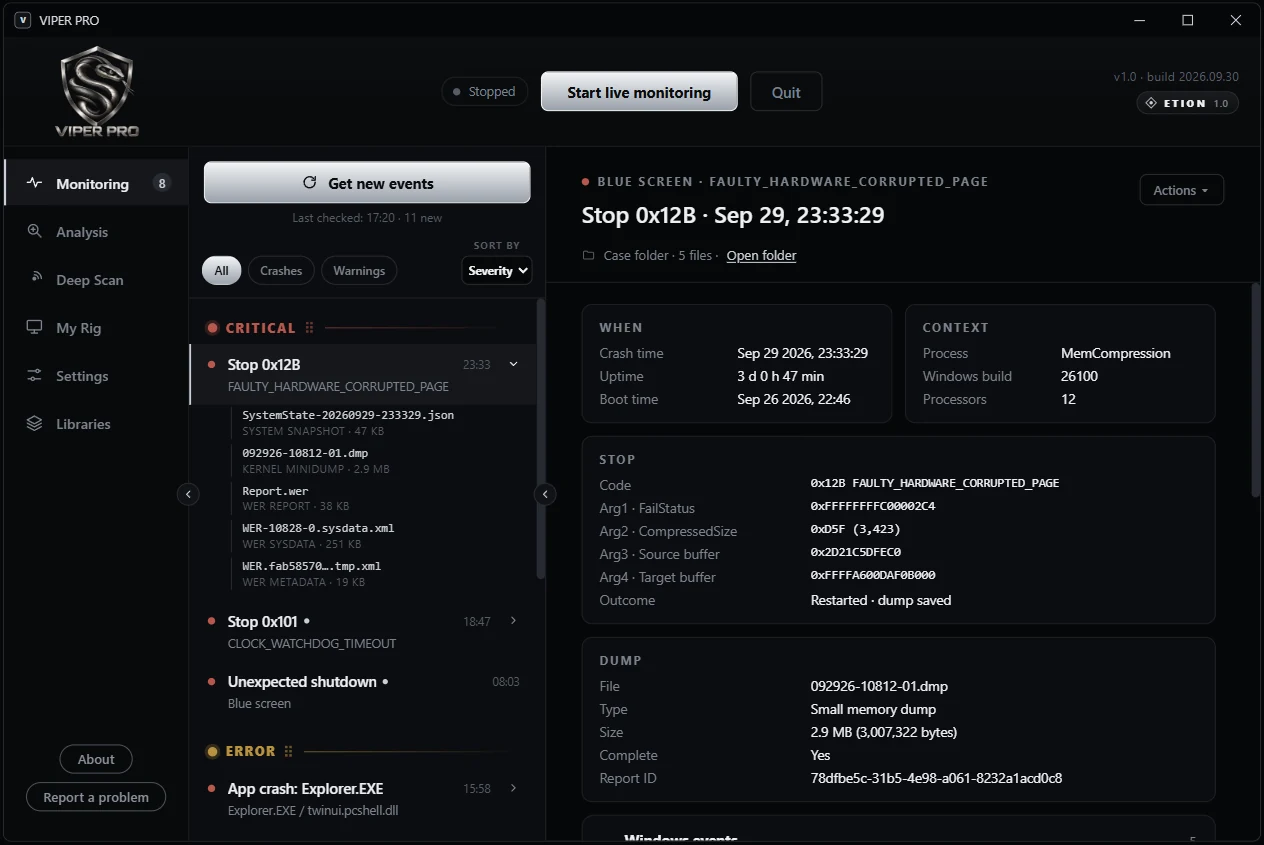This screenshot has height=845, width=1264.
Task: Filter events by Warnings
Action: coord(359,270)
